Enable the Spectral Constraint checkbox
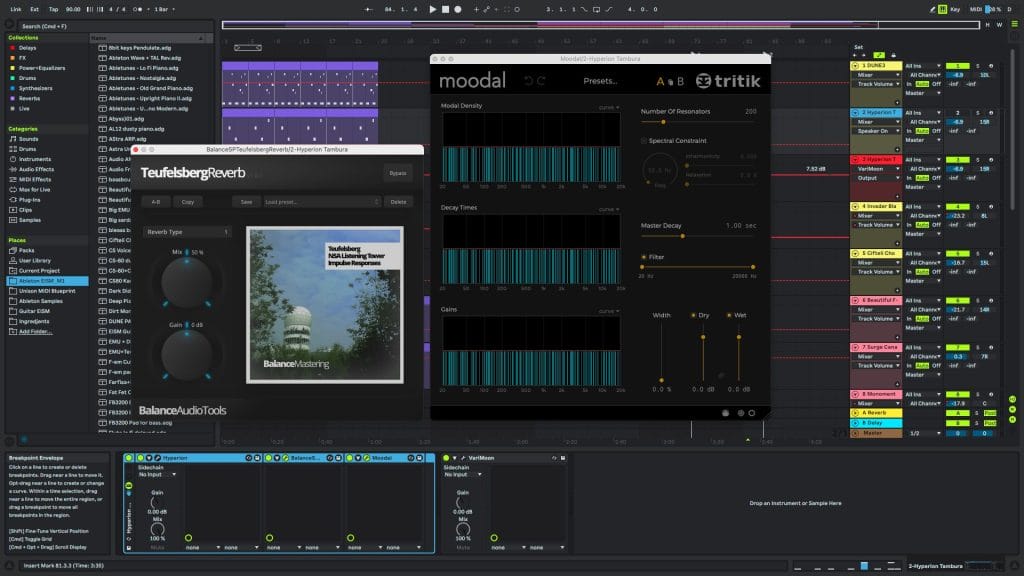The height and width of the screenshot is (576, 1024). click(644, 141)
